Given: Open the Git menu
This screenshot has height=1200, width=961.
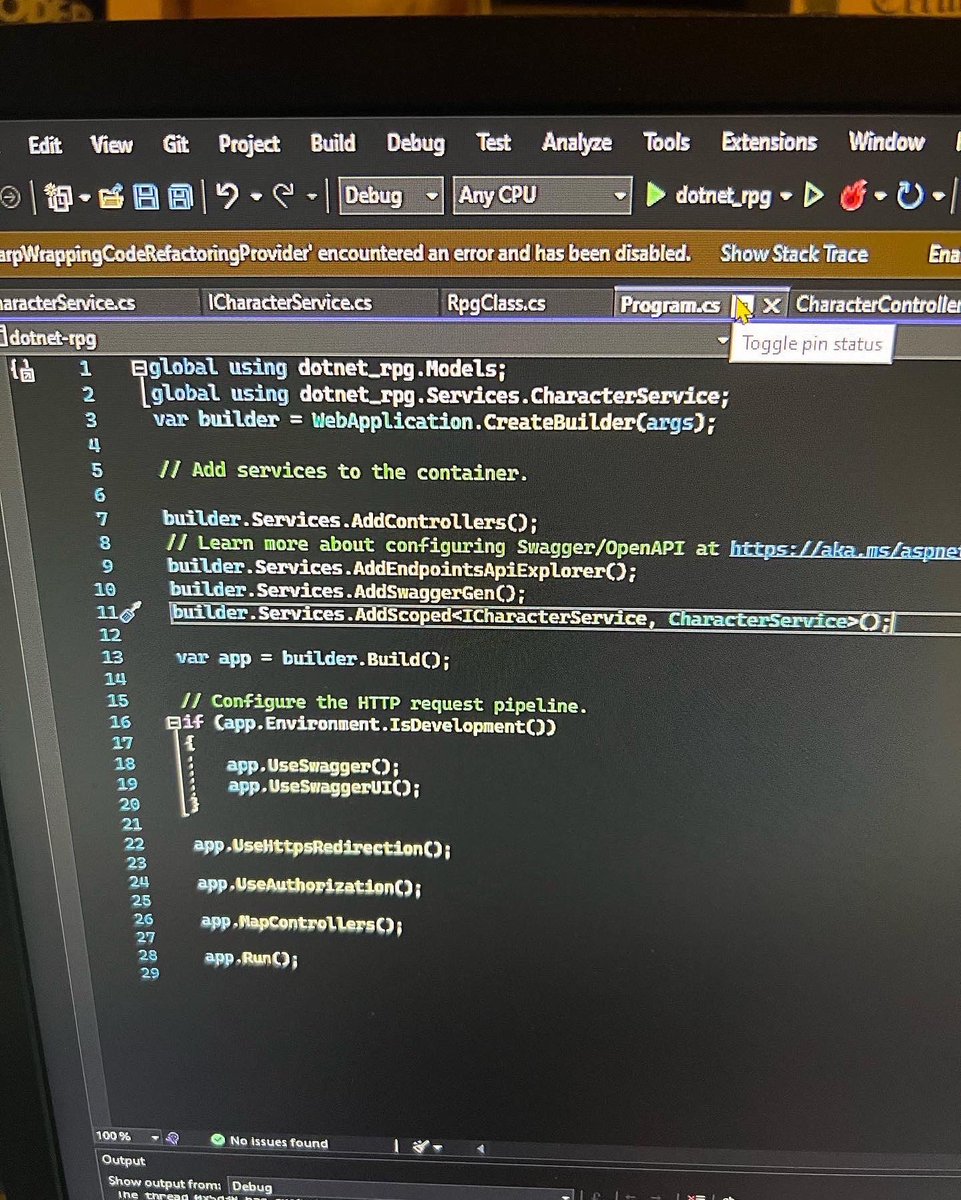Looking at the screenshot, I should pos(176,145).
